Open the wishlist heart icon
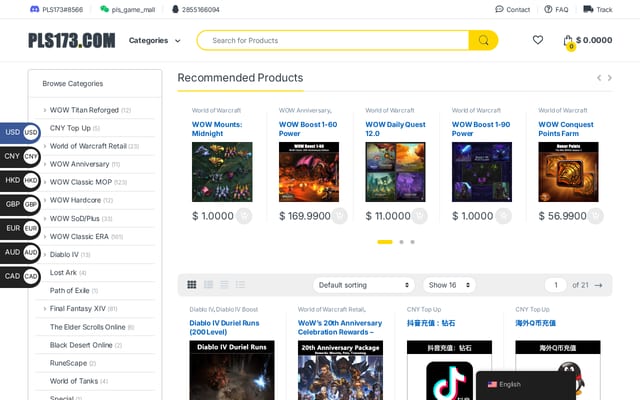The height and width of the screenshot is (400, 640). click(x=538, y=40)
